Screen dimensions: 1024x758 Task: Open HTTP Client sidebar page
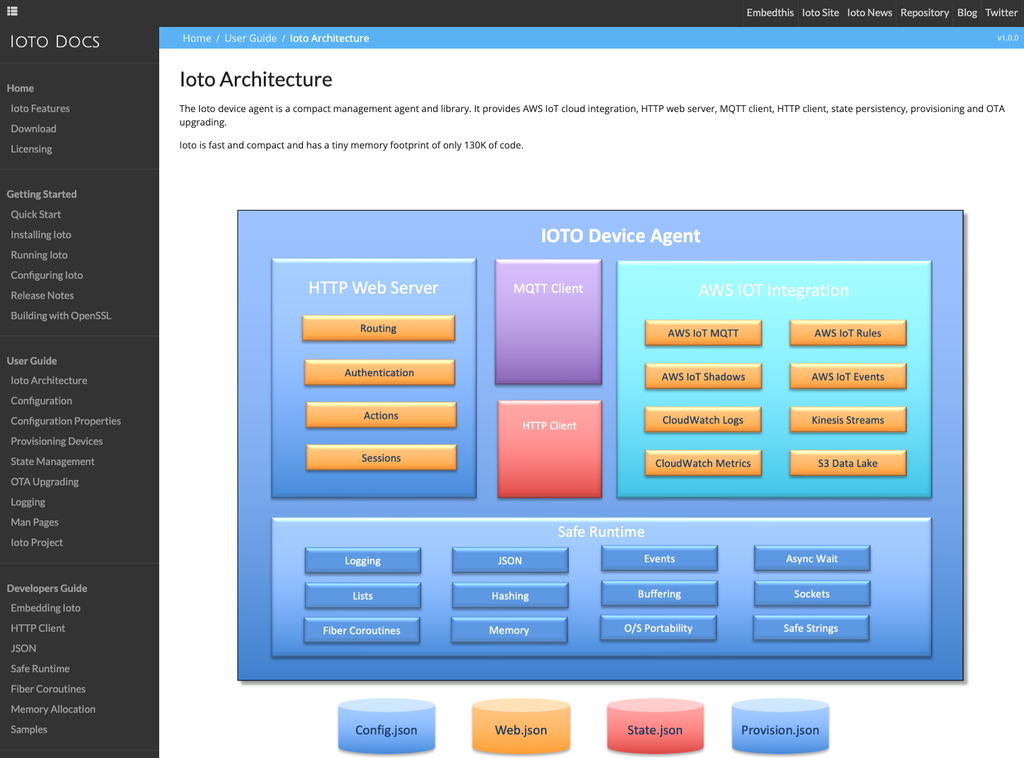pos(37,628)
